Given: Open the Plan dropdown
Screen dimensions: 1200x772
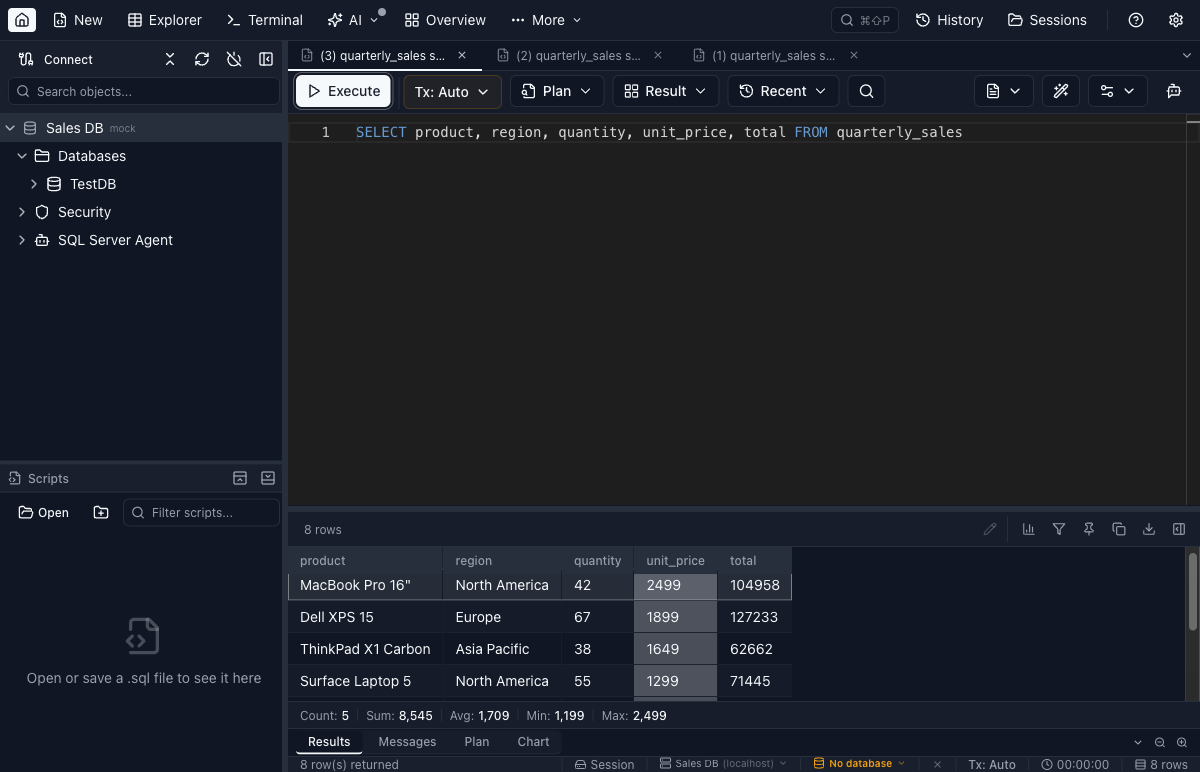Looking at the screenshot, I should [x=557, y=91].
